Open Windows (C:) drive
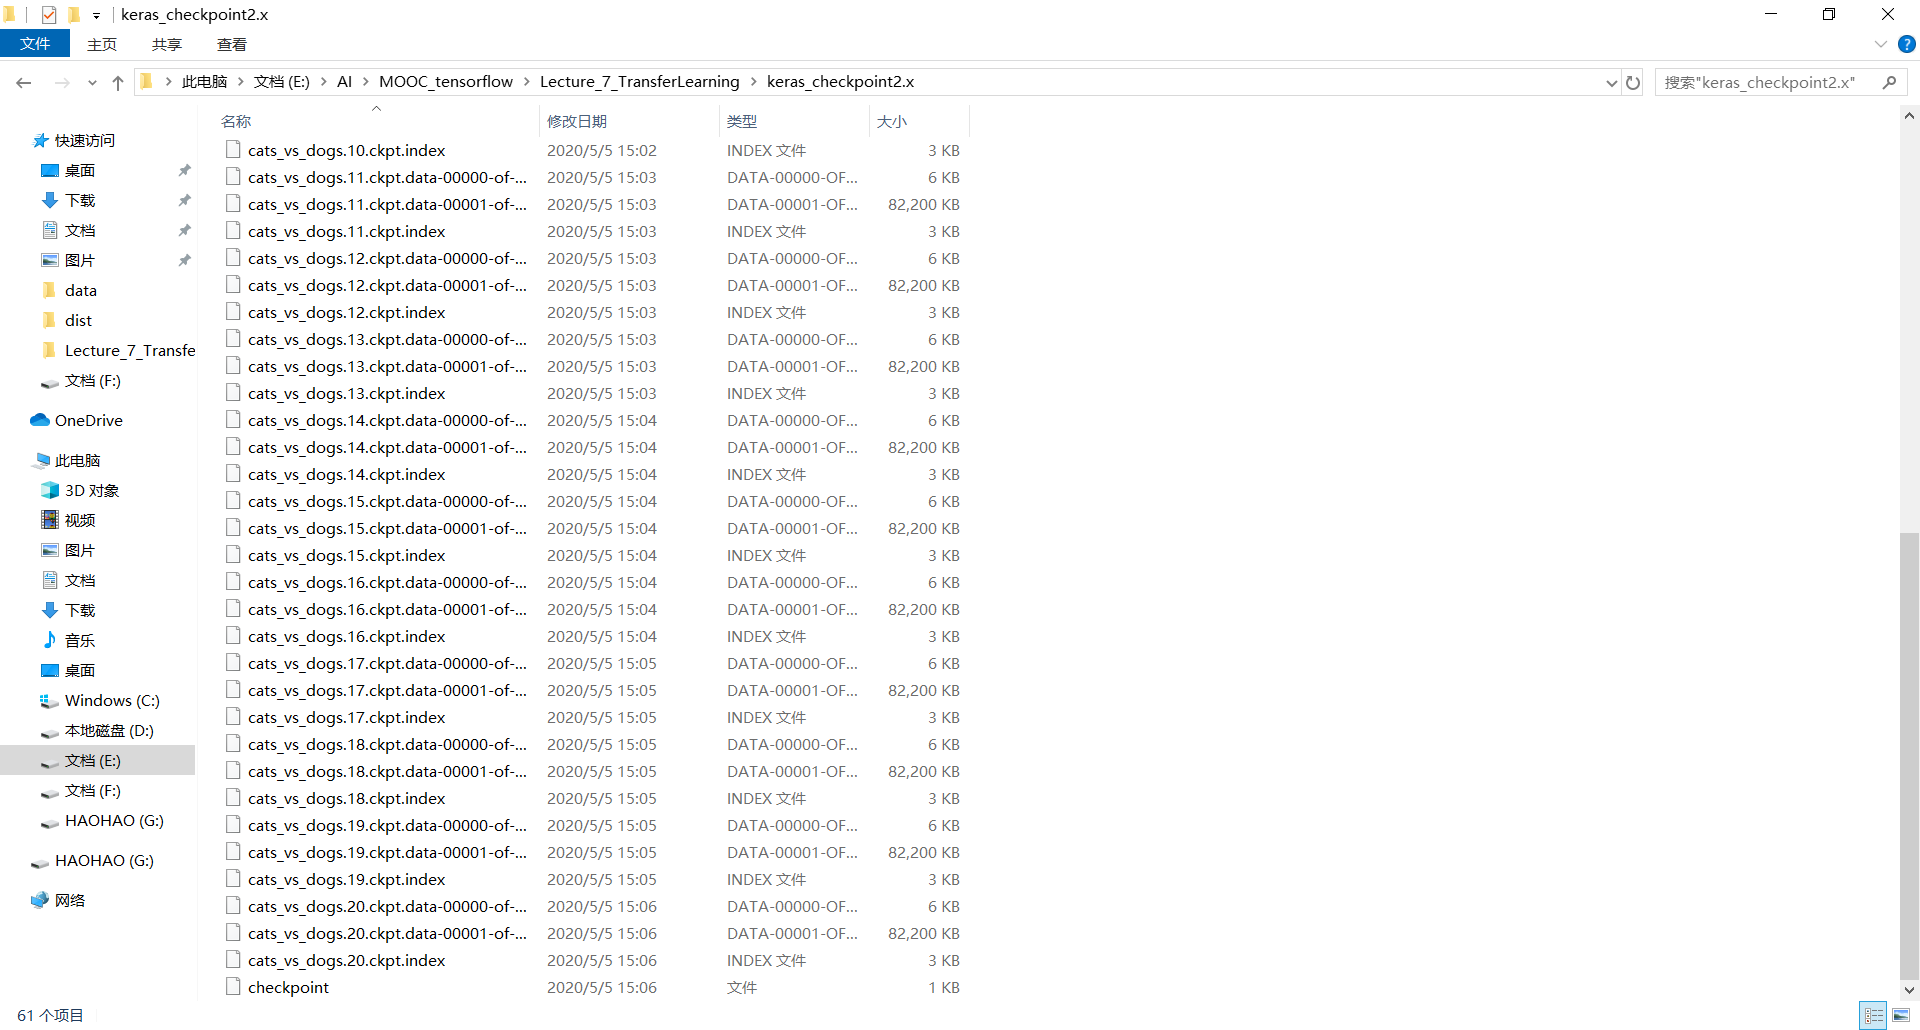 click(112, 701)
